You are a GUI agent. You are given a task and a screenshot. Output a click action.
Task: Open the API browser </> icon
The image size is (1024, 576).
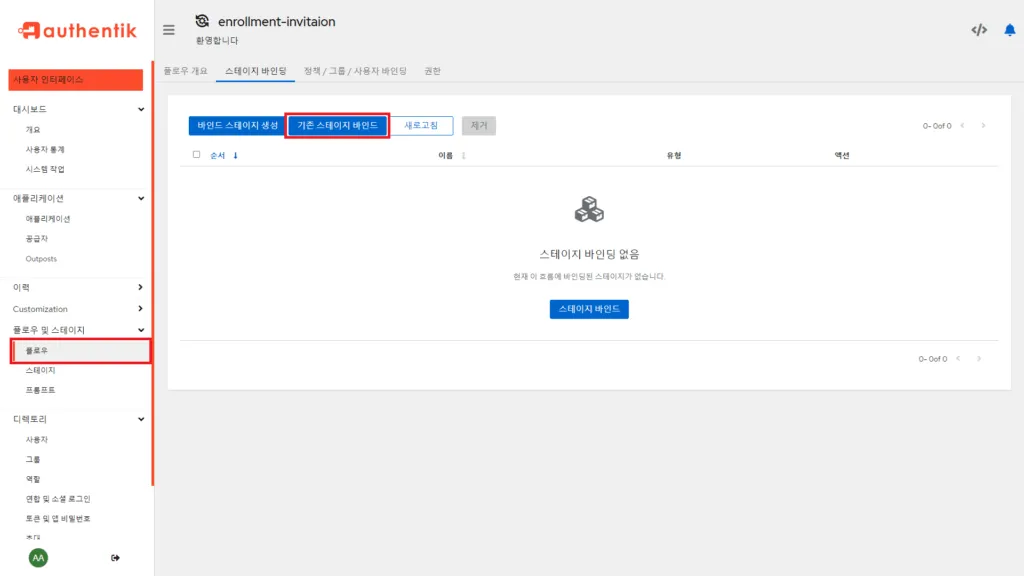point(978,30)
